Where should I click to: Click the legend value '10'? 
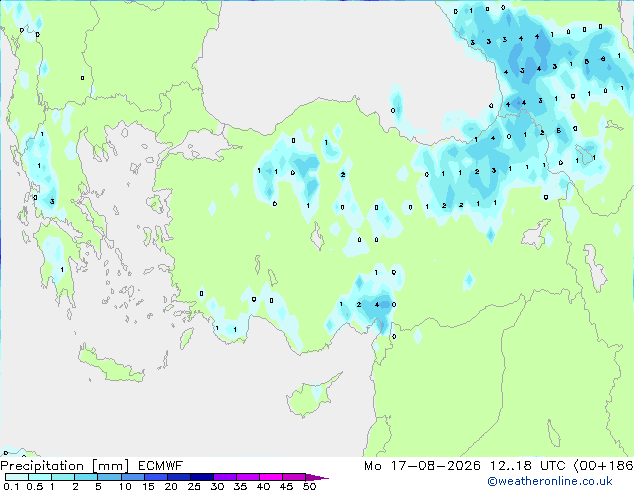pyautogui.click(x=125, y=486)
